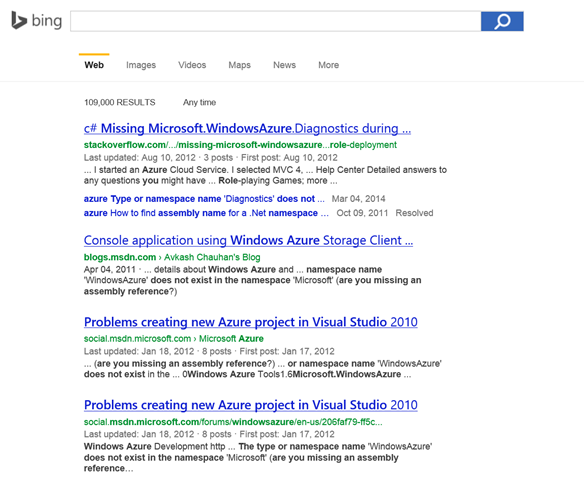Open first Problems creating new Azure project result
584x480 pixels.
tap(251, 322)
